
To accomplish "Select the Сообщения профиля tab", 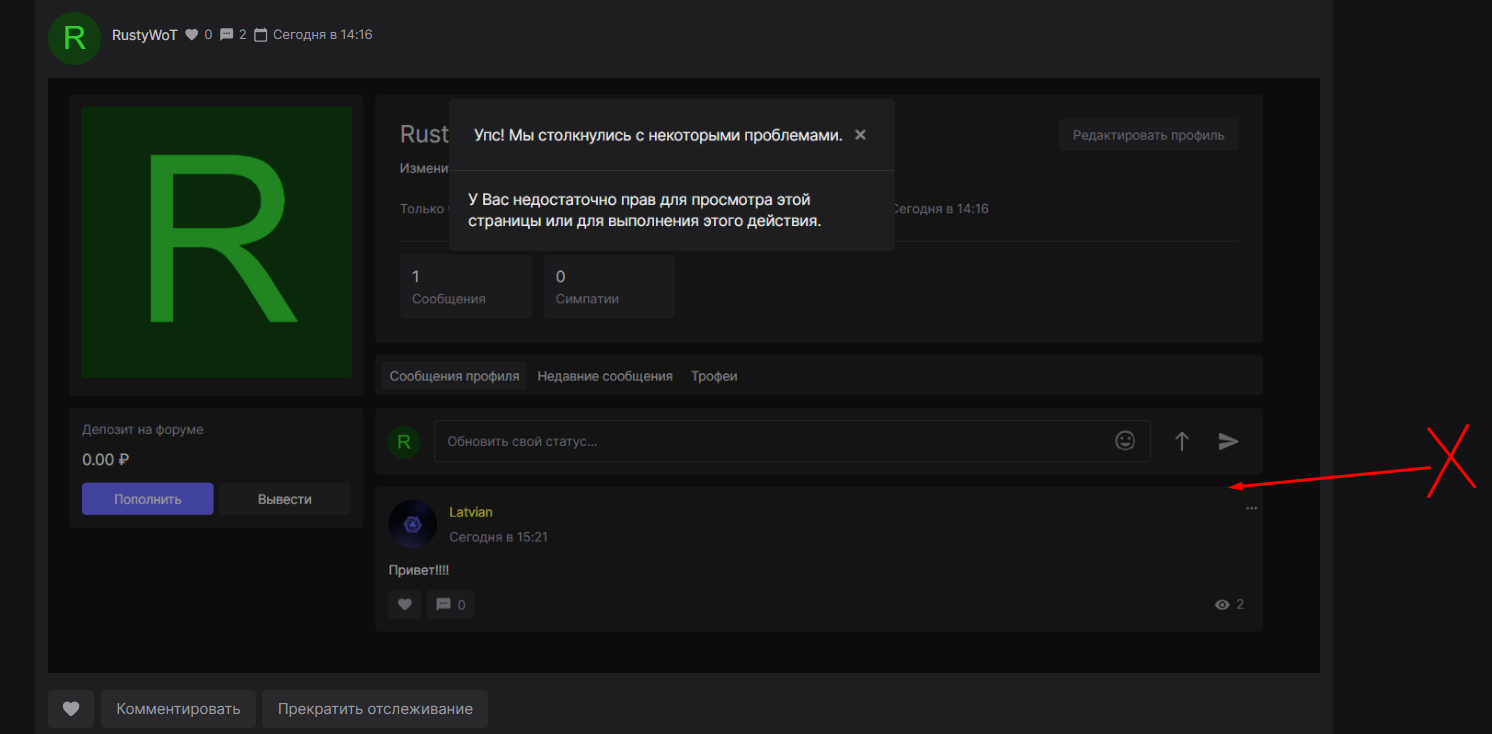I will pyautogui.click(x=454, y=376).
